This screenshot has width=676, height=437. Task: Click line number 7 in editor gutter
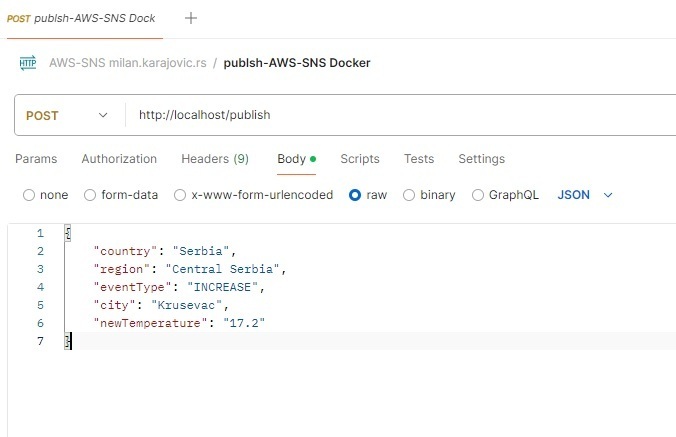pyautogui.click(x=40, y=341)
